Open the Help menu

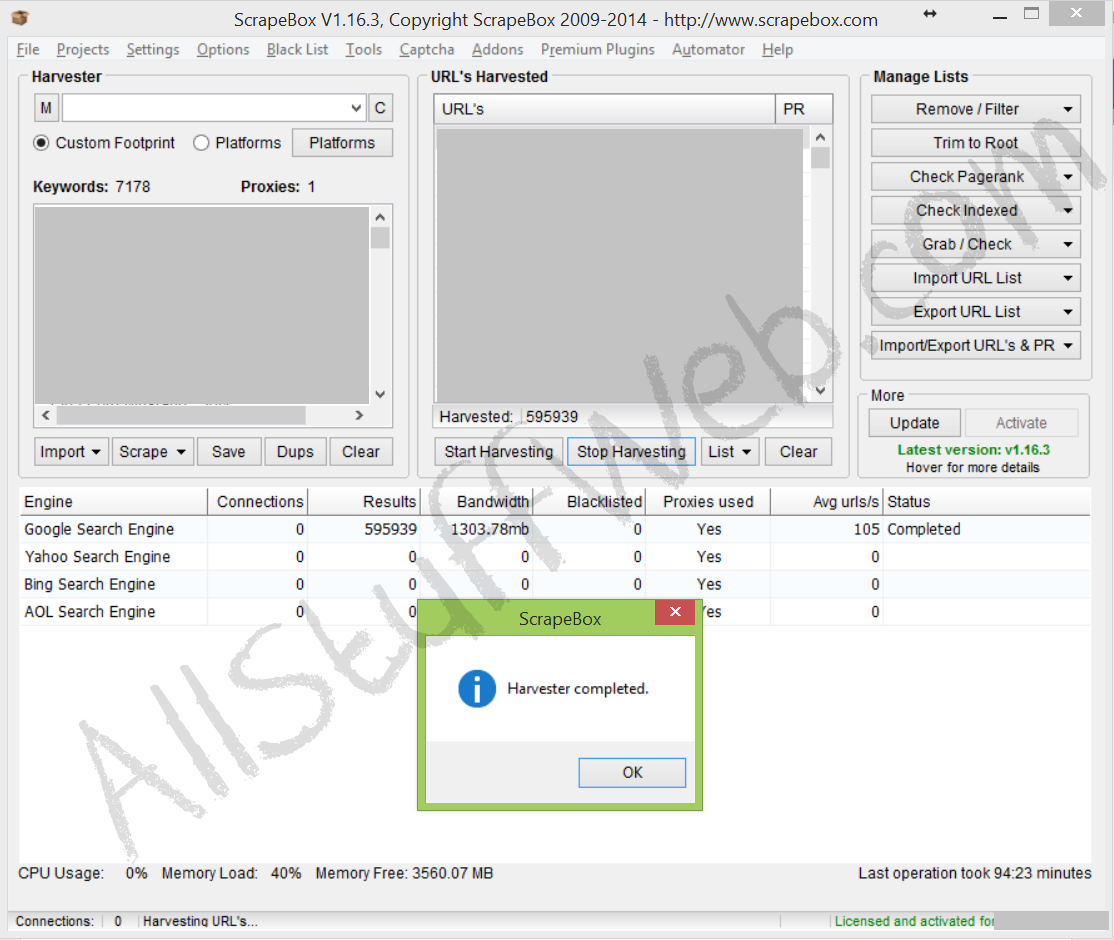777,50
